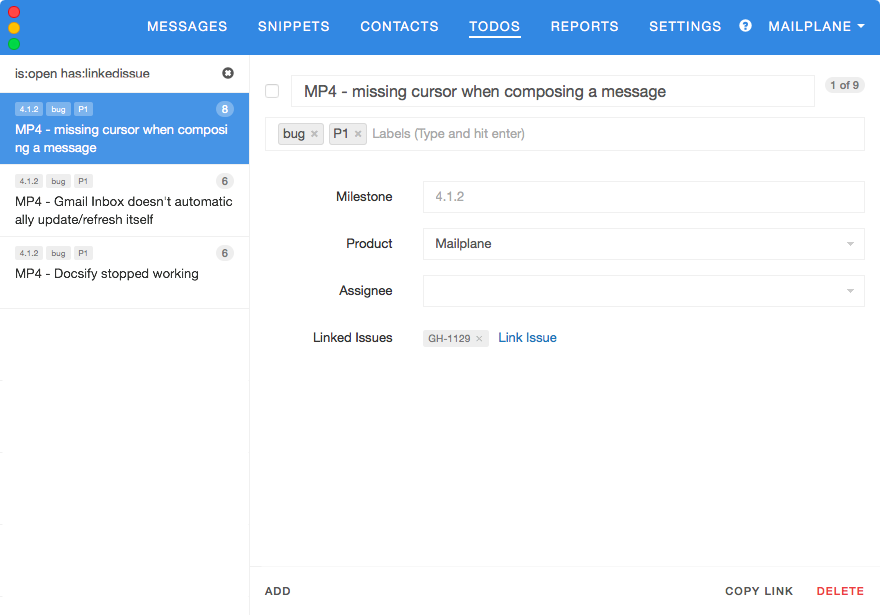Image resolution: width=880 pixels, height=615 pixels.
Task: Click the COPY LINK button
Action: pyautogui.click(x=759, y=591)
